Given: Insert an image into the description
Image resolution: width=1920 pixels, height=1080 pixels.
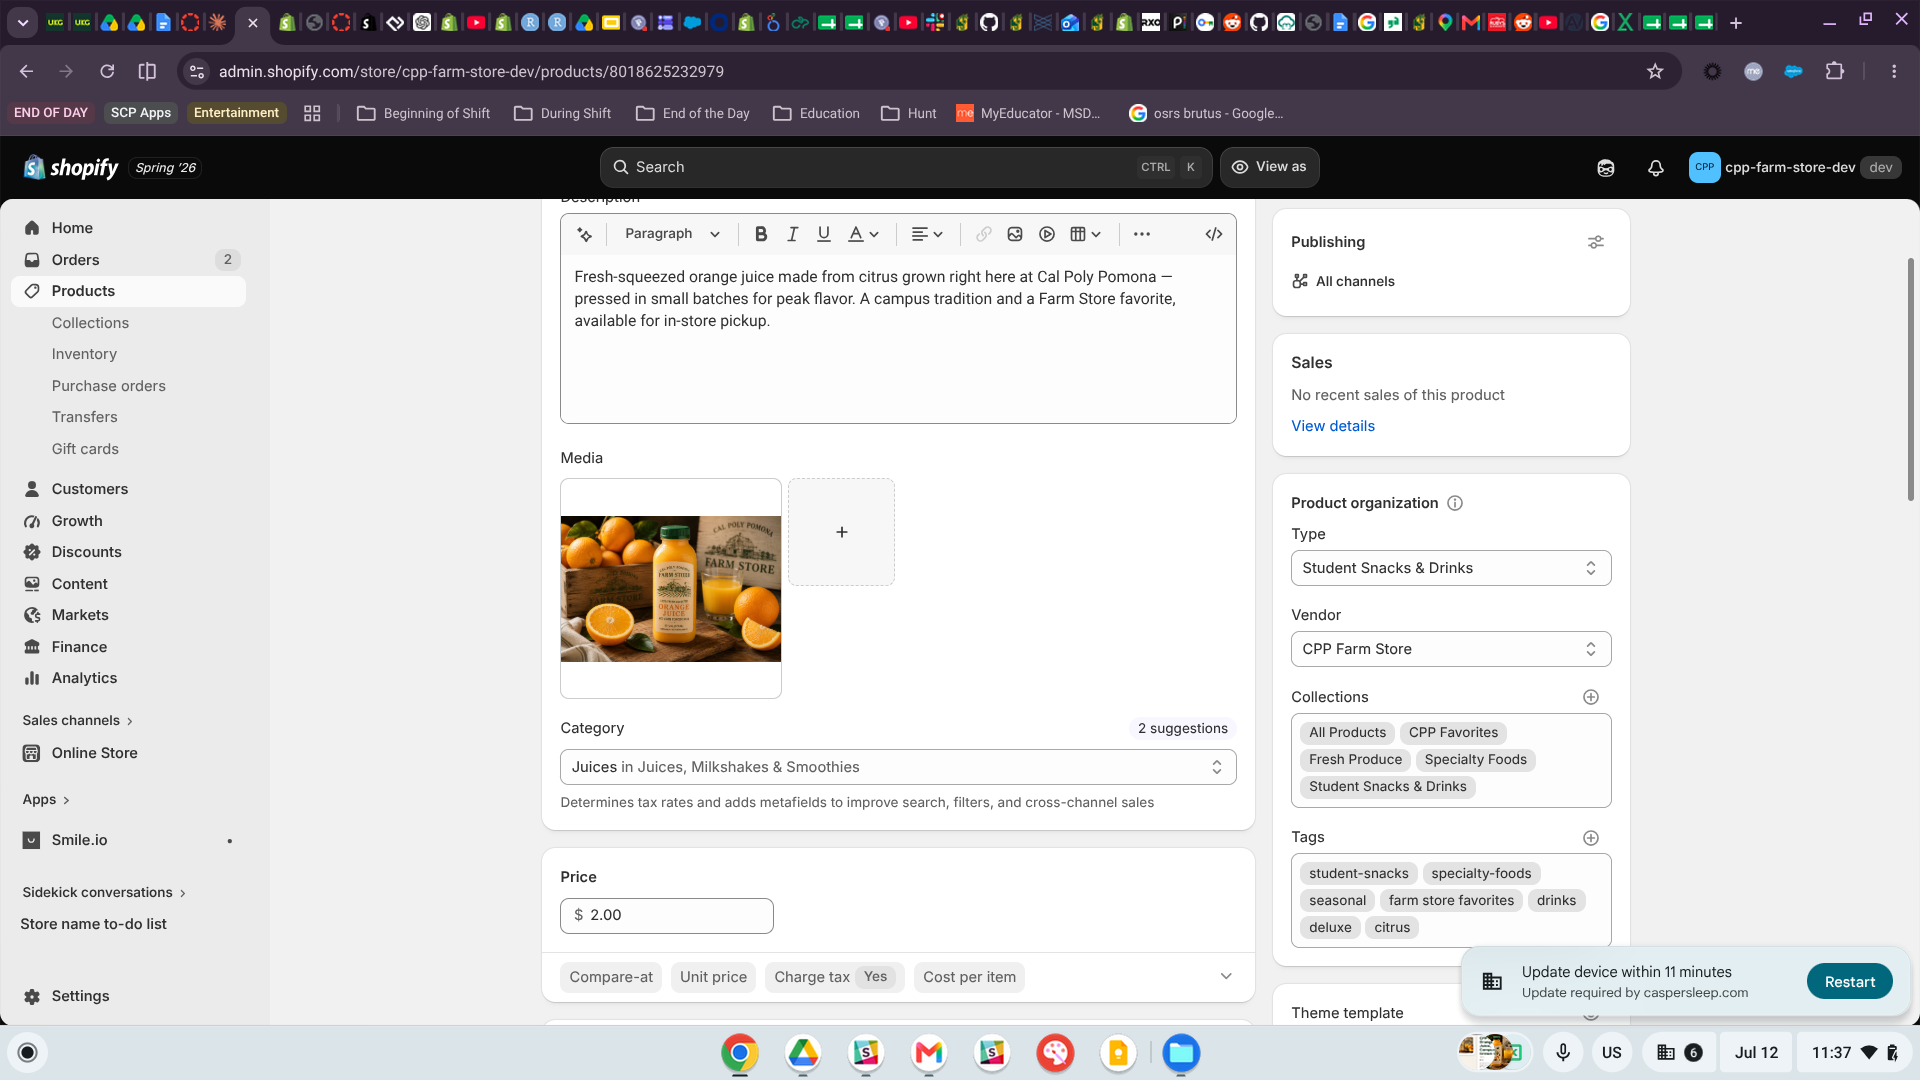Looking at the screenshot, I should [x=1015, y=234].
